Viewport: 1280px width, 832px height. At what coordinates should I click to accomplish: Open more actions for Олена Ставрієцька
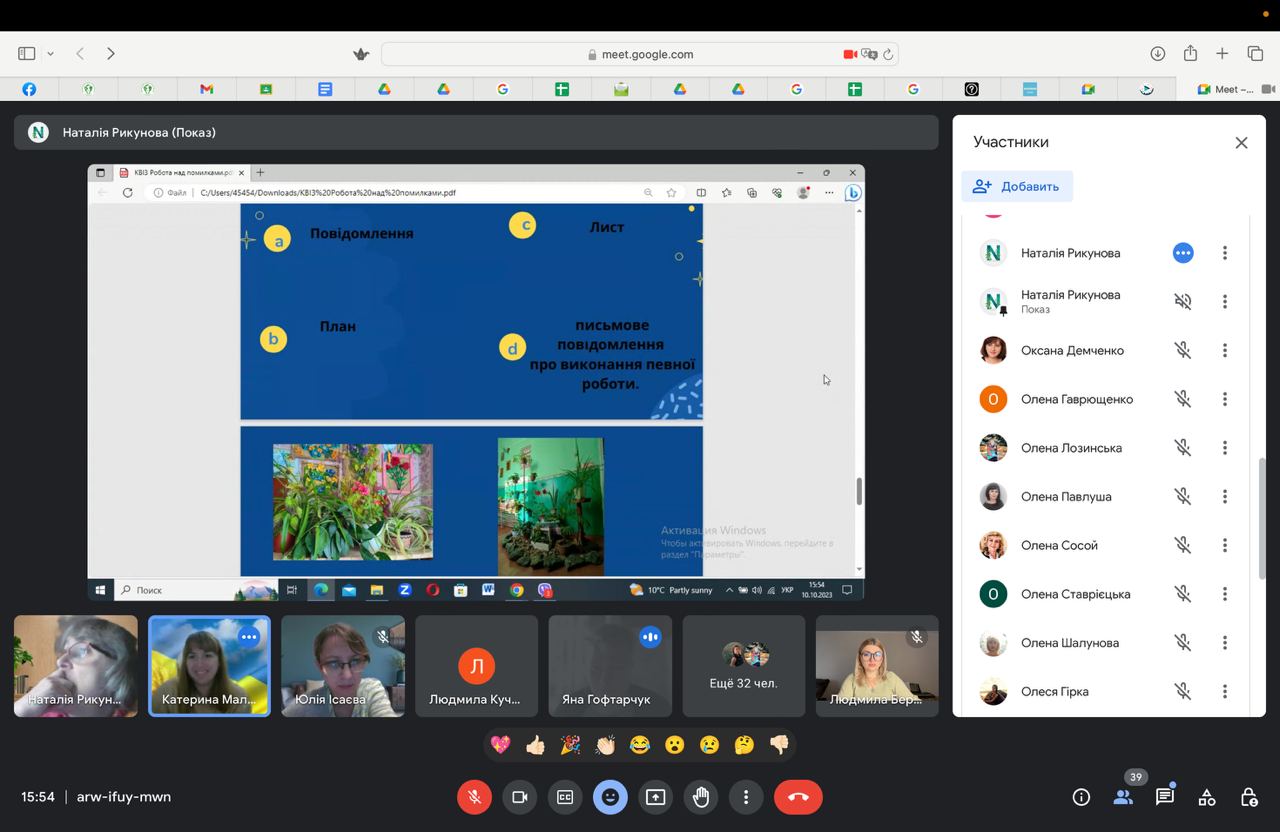[x=1225, y=594]
